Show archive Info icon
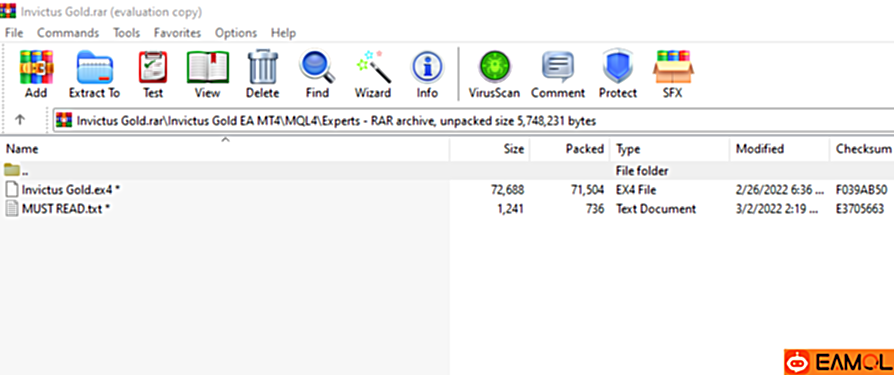894x375 pixels. pyautogui.click(x=427, y=67)
